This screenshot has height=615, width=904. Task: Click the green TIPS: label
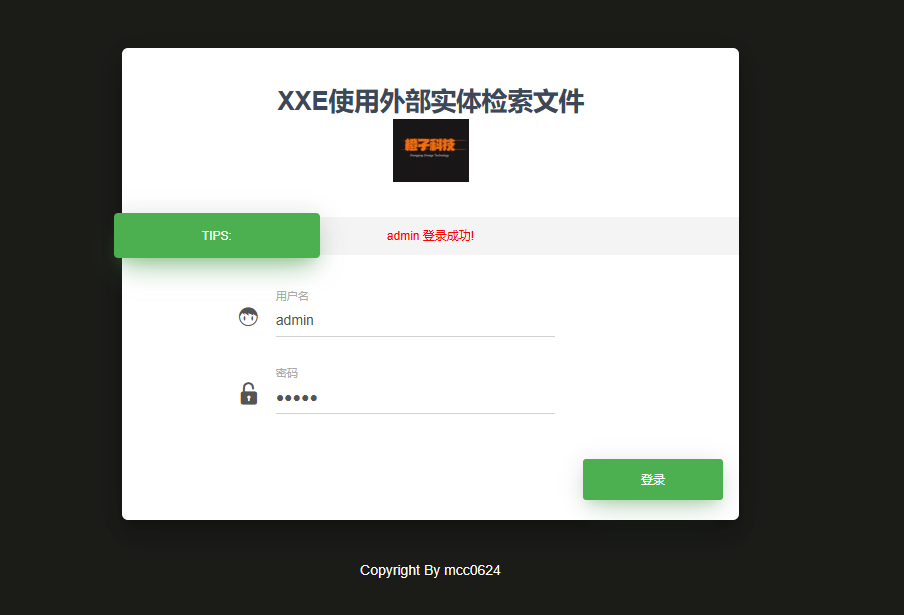[217, 235]
